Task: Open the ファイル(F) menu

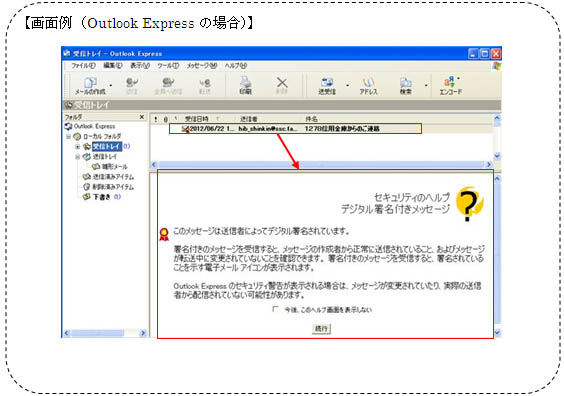Action: click(x=83, y=66)
